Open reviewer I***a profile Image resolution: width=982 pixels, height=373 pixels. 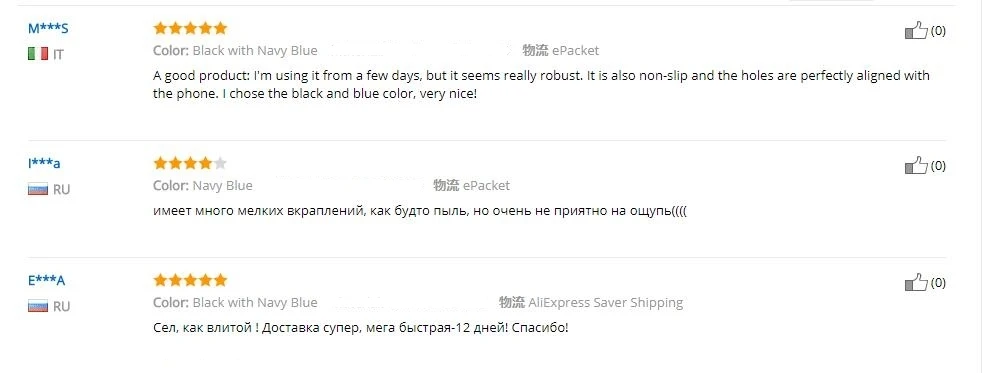(44, 164)
